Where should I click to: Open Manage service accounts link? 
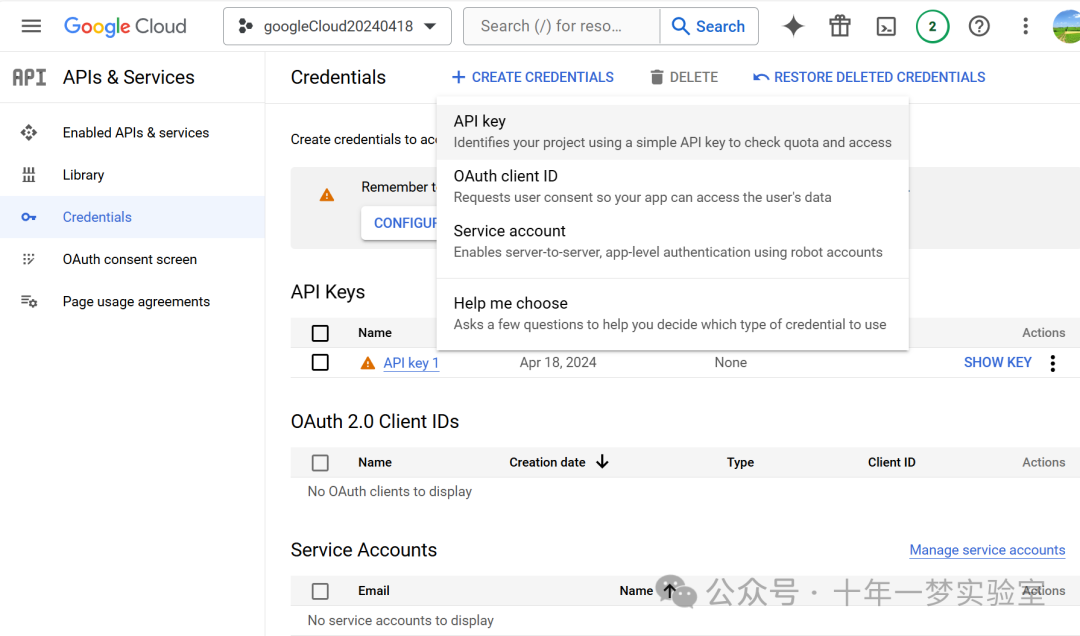(x=987, y=550)
